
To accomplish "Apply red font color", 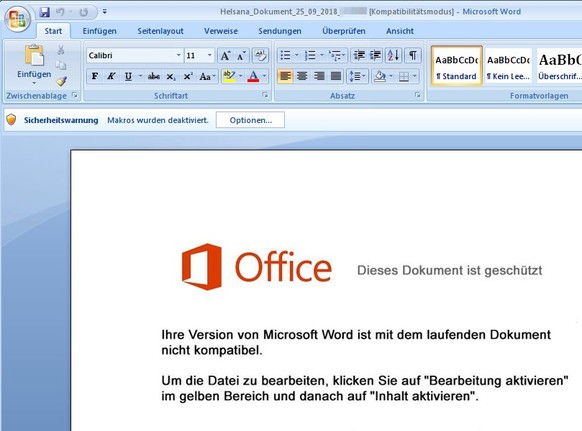I will (x=254, y=76).
